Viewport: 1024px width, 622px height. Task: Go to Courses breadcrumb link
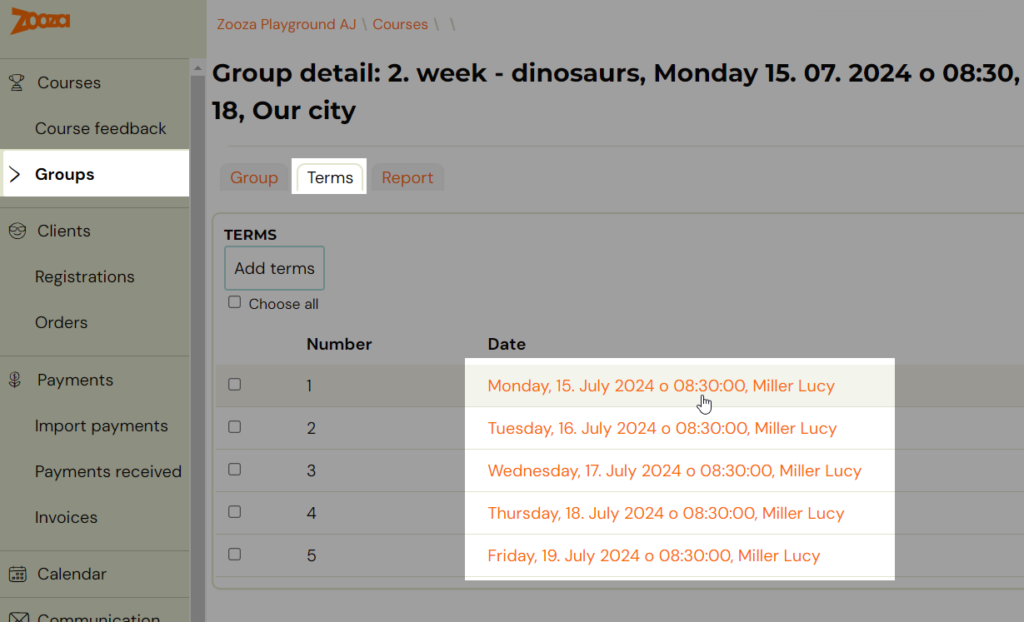tap(400, 25)
